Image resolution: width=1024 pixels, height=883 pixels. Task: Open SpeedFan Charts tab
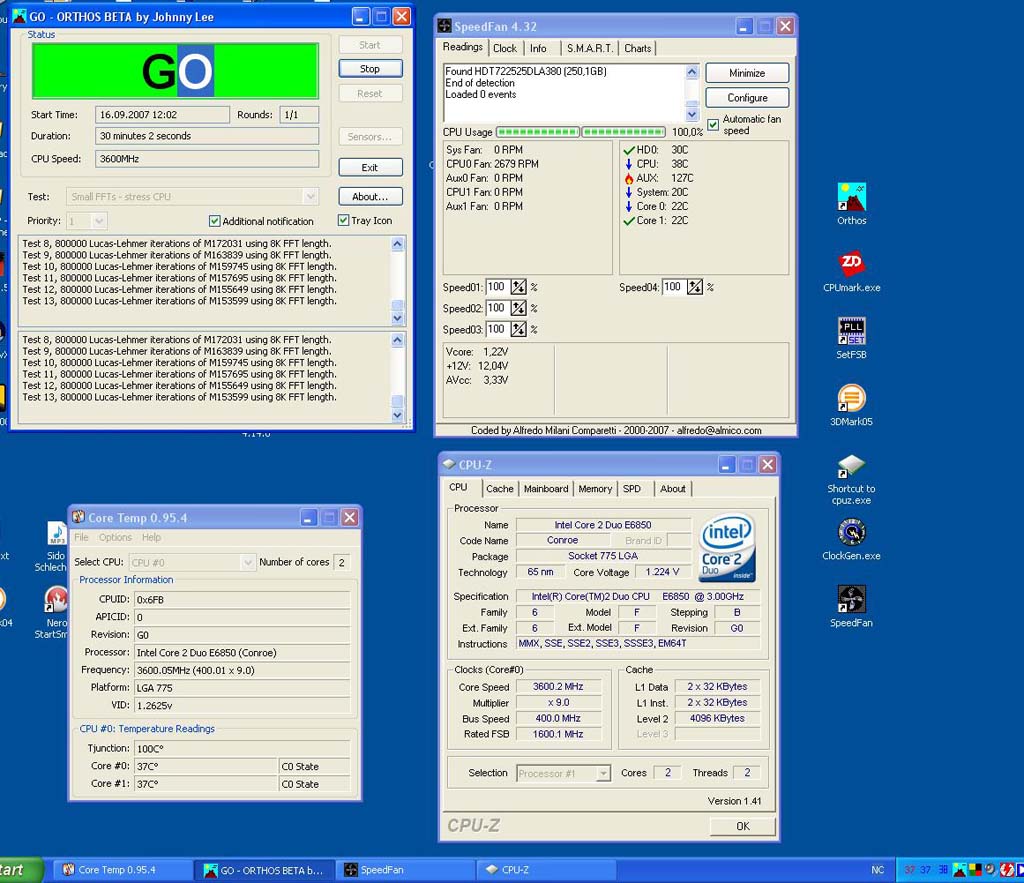637,48
